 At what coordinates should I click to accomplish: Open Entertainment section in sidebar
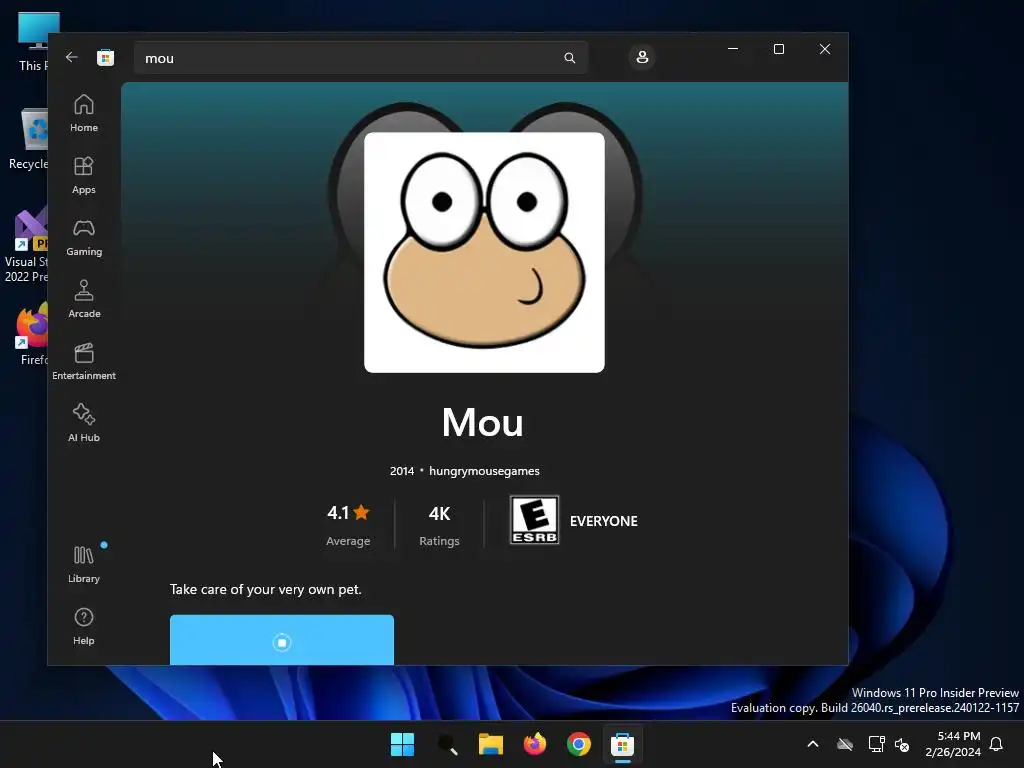point(84,361)
